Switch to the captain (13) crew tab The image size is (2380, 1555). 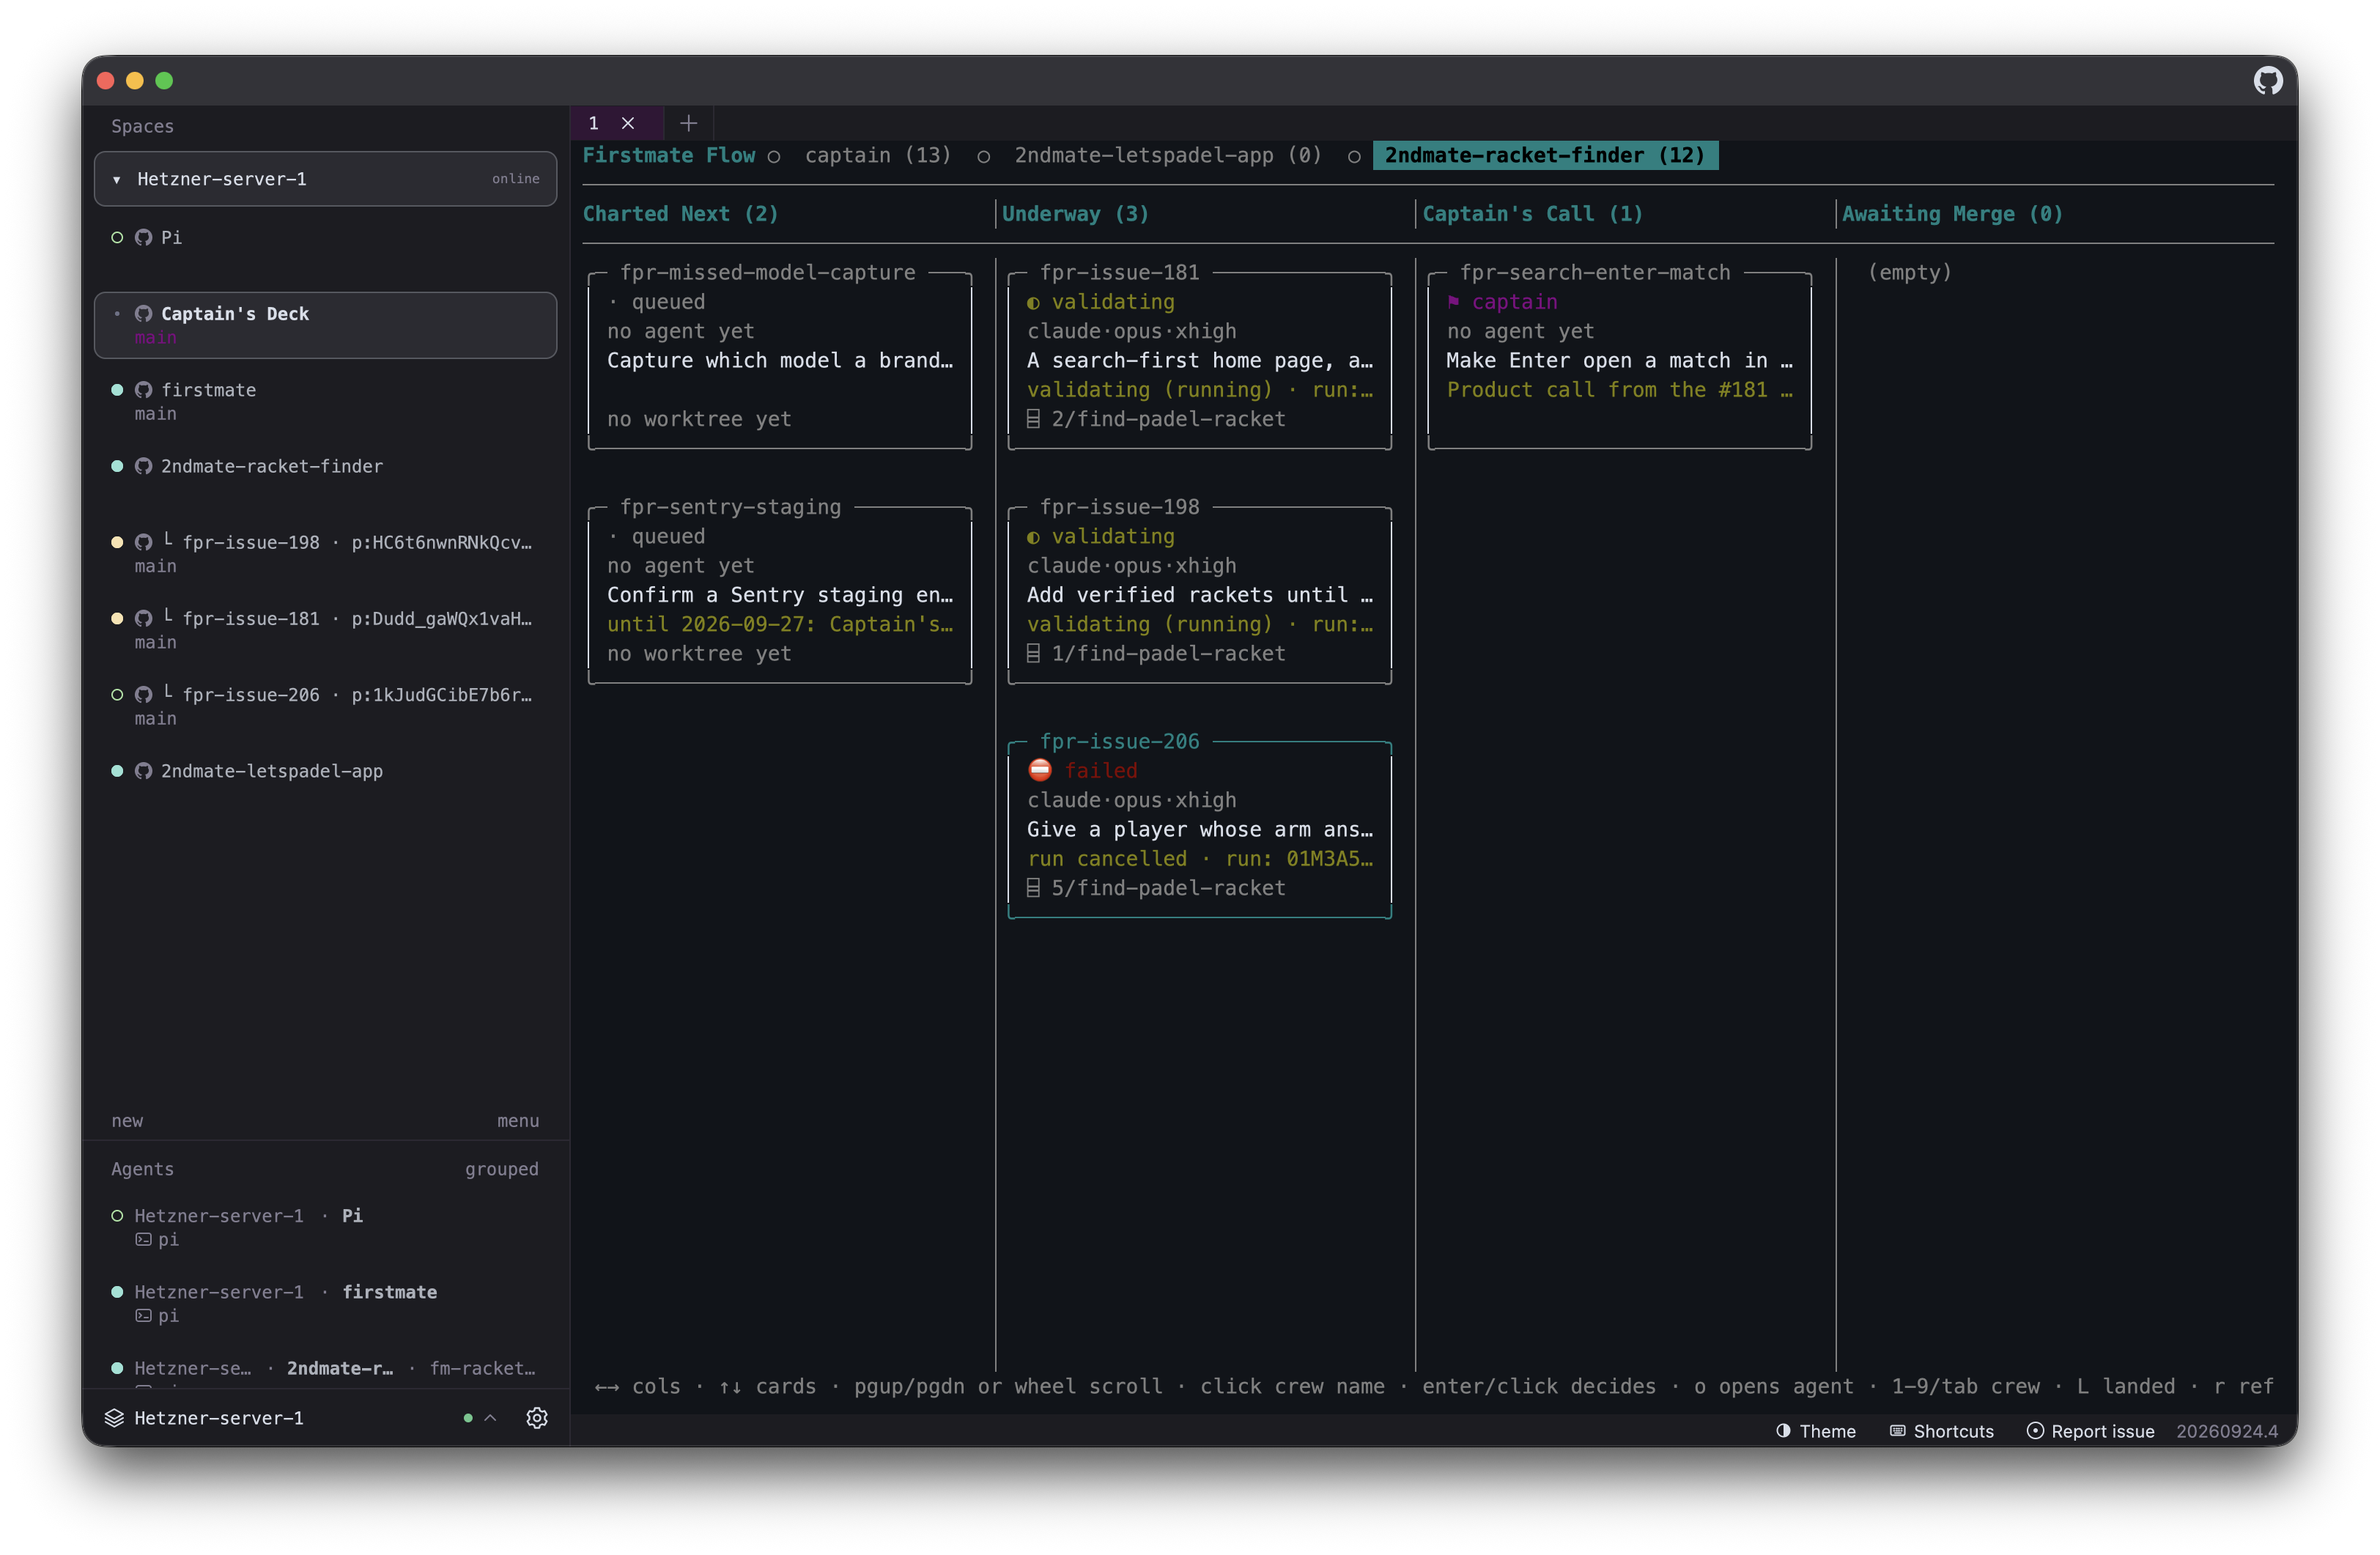tap(878, 155)
